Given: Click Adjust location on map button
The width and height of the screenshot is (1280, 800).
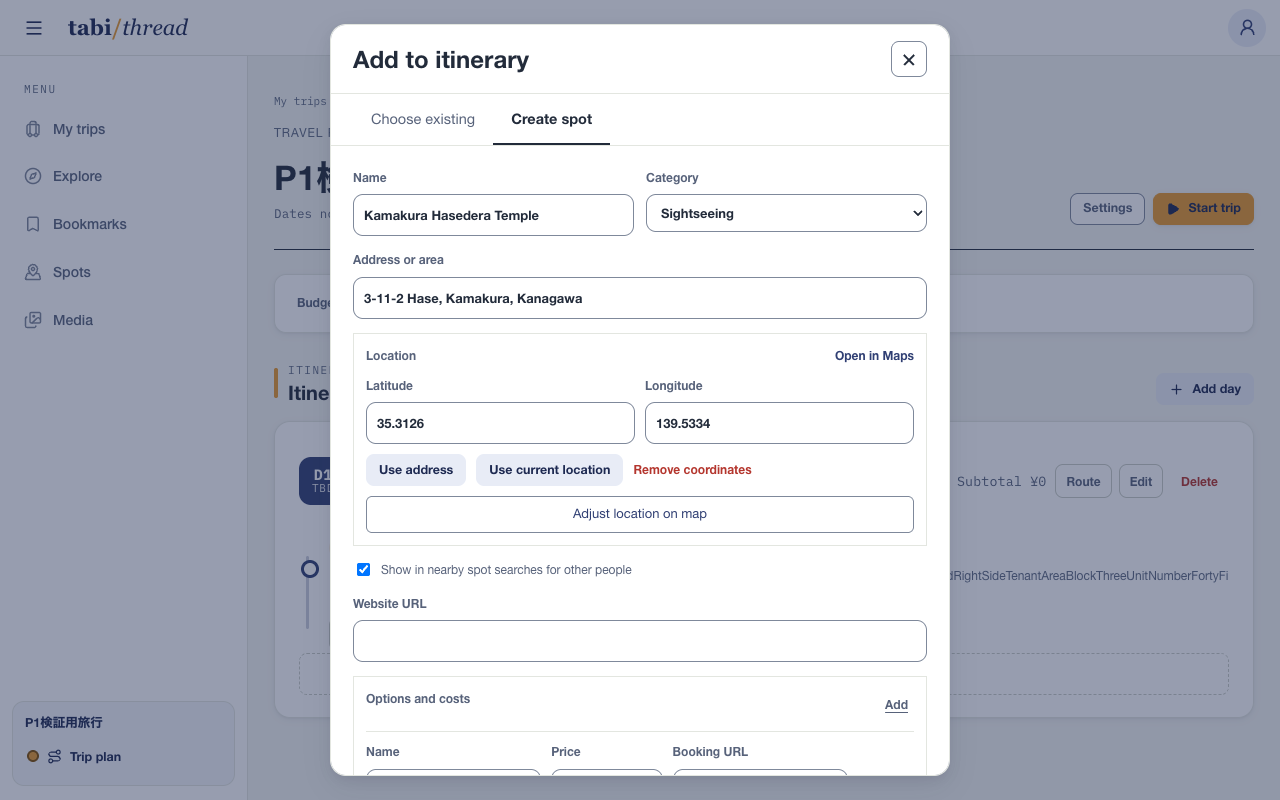Looking at the screenshot, I should 640,514.
